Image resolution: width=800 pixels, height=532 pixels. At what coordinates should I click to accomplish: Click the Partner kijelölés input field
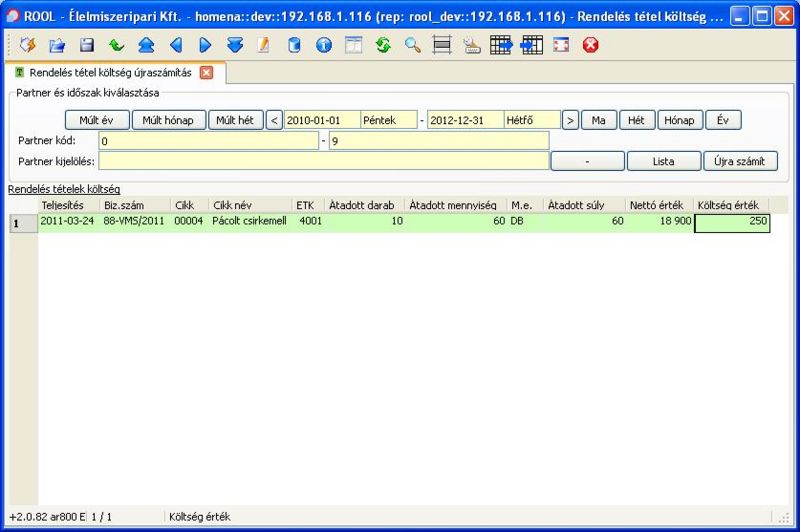pos(323,161)
